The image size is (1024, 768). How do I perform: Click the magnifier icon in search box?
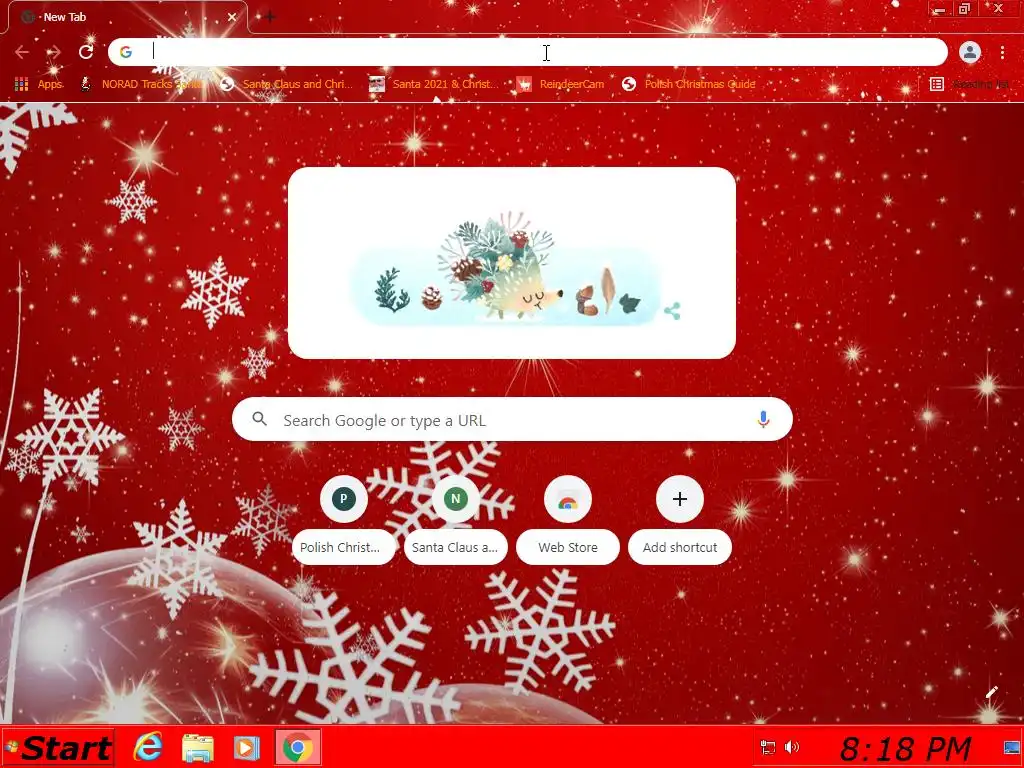(x=259, y=419)
